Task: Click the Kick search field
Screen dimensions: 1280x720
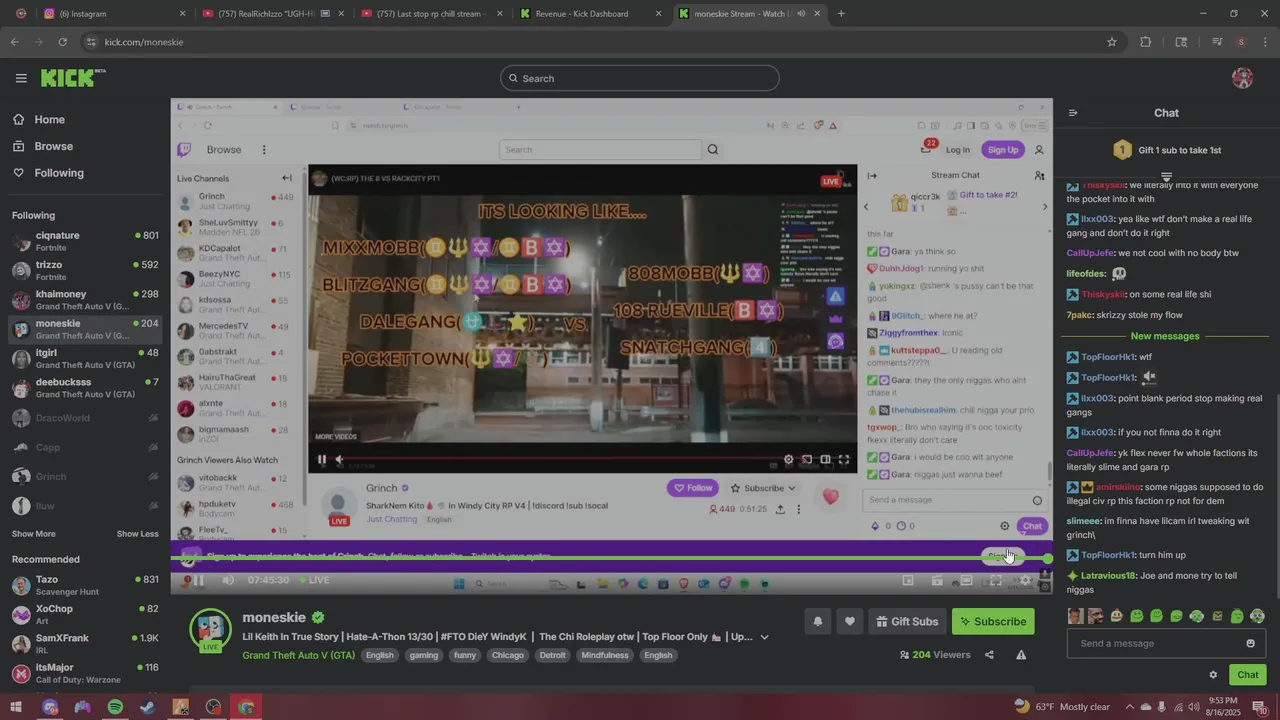Action: (640, 78)
